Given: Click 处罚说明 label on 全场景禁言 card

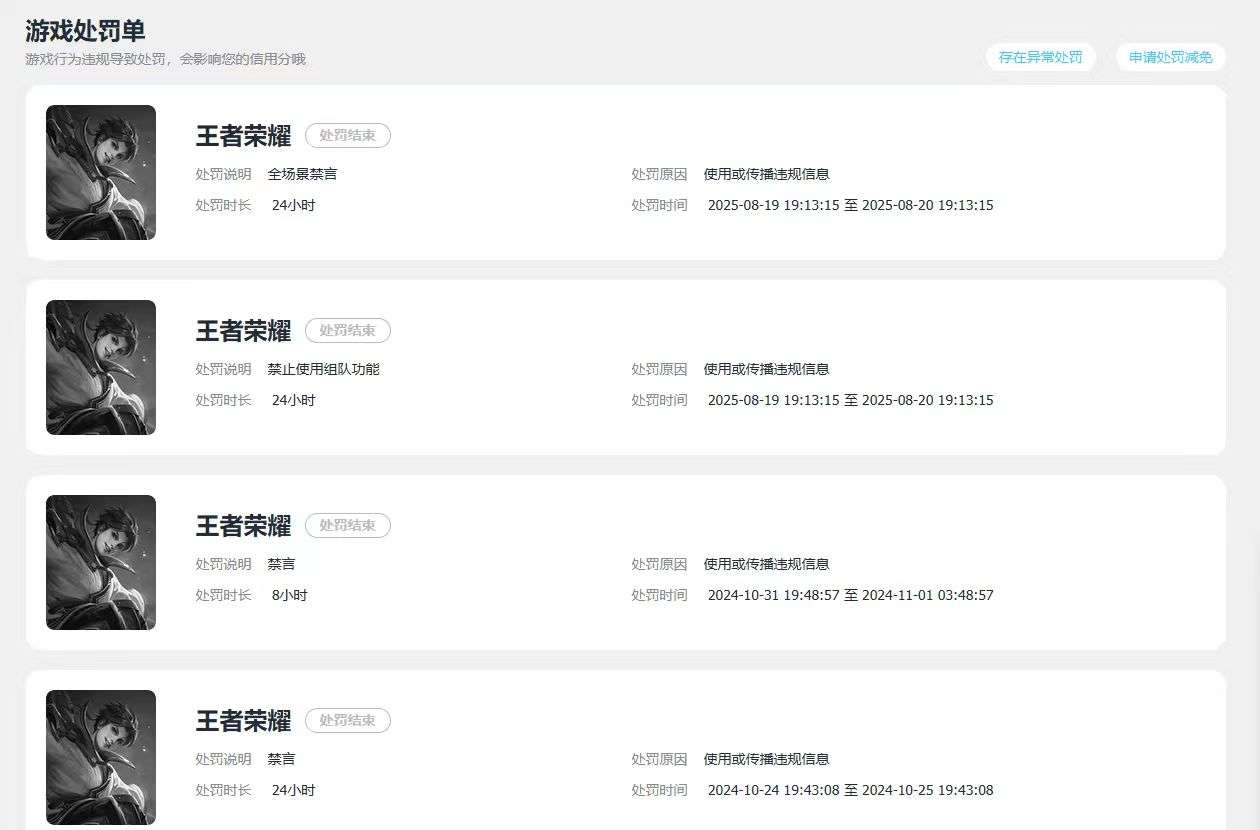Looking at the screenshot, I should [223, 174].
